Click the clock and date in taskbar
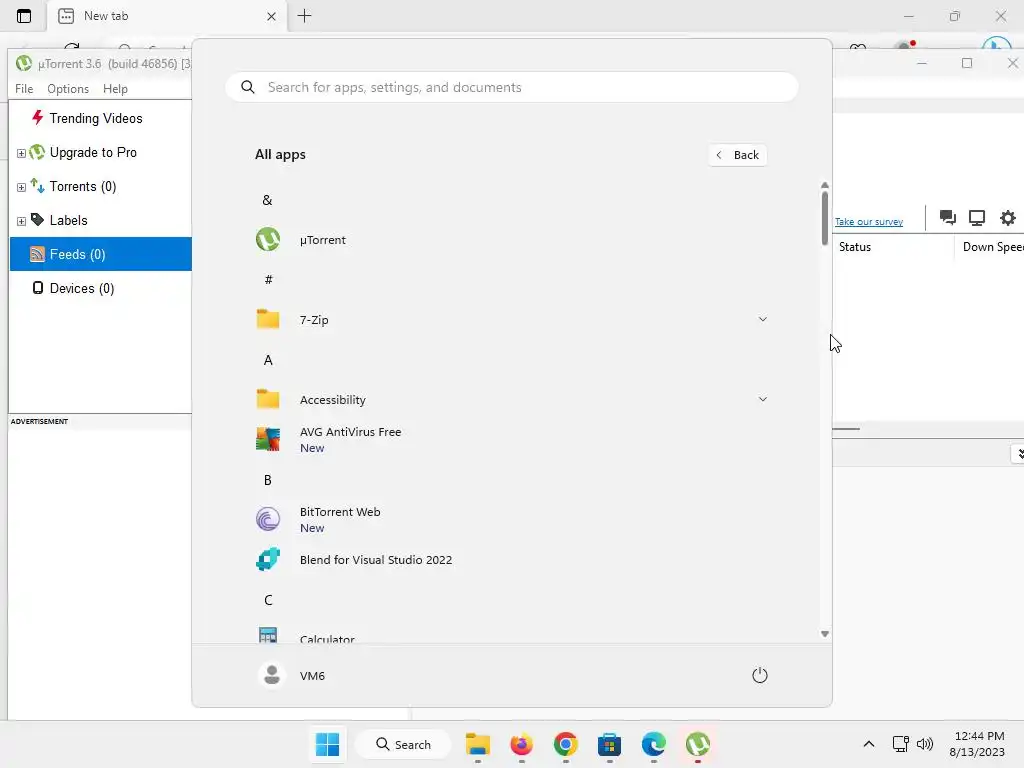The width and height of the screenshot is (1024, 768). click(x=977, y=744)
